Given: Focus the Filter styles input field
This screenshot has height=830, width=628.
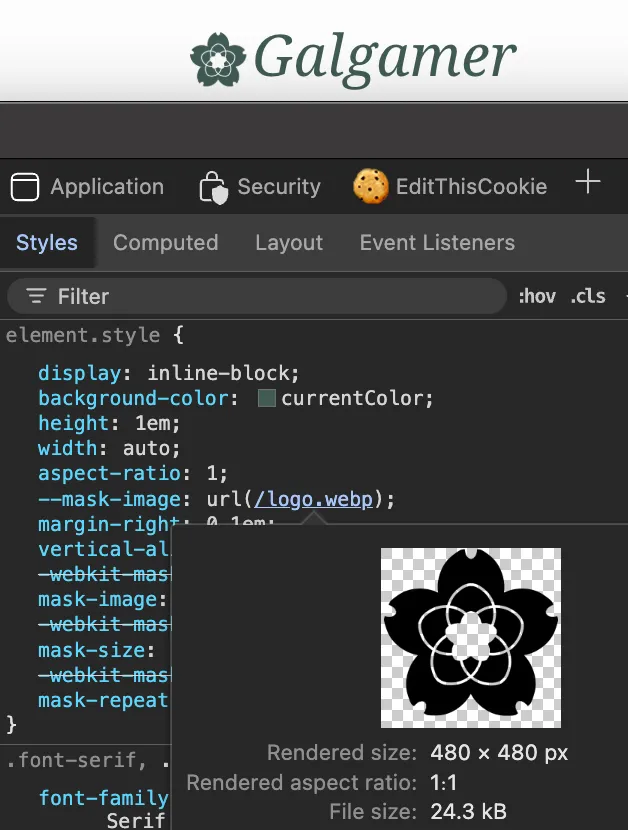Looking at the screenshot, I should point(270,296).
